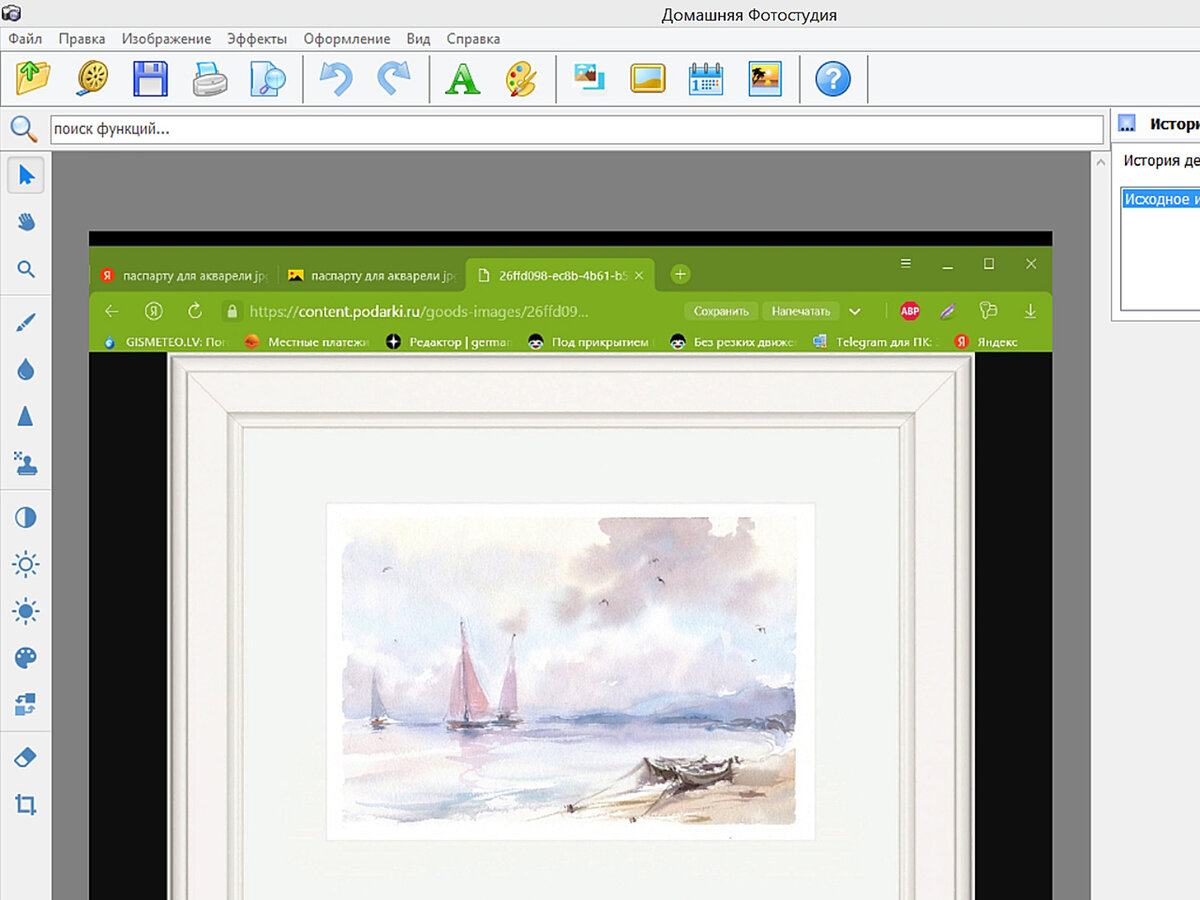The height and width of the screenshot is (900, 1200).
Task: Select the hand pan tool
Action: (26, 222)
